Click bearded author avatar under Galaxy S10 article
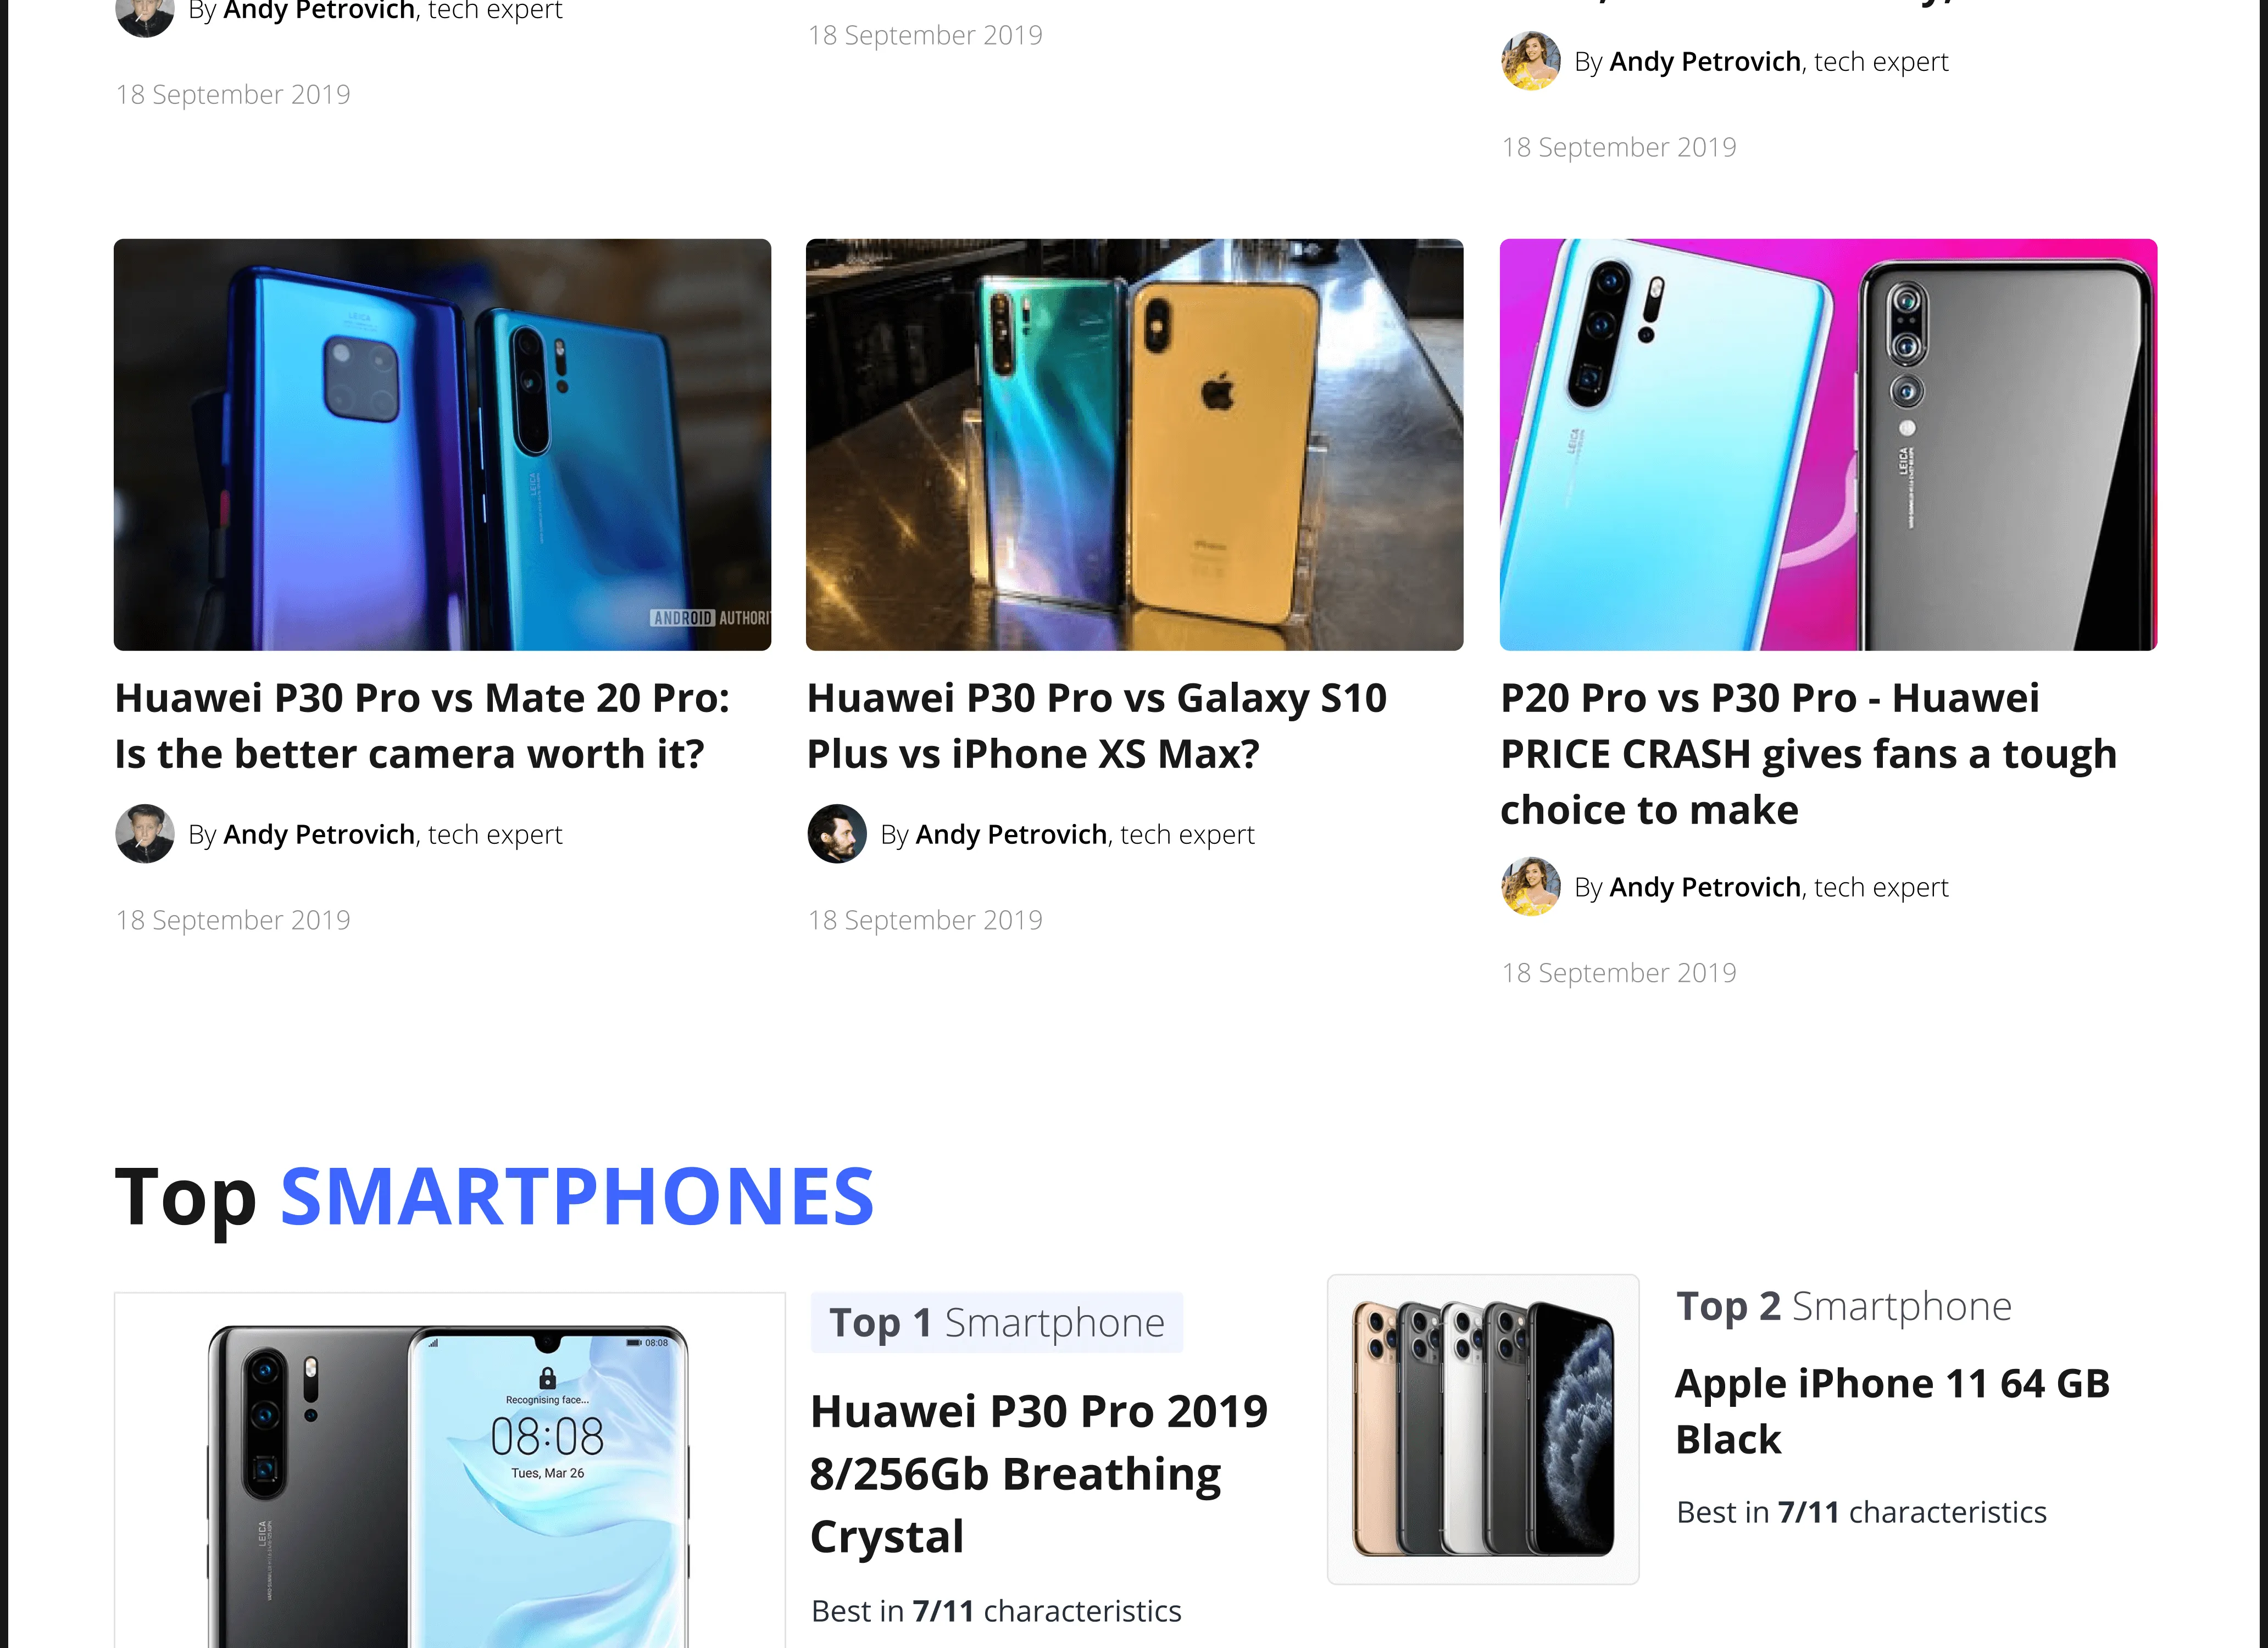Image resolution: width=2268 pixels, height=1648 pixels. point(837,833)
